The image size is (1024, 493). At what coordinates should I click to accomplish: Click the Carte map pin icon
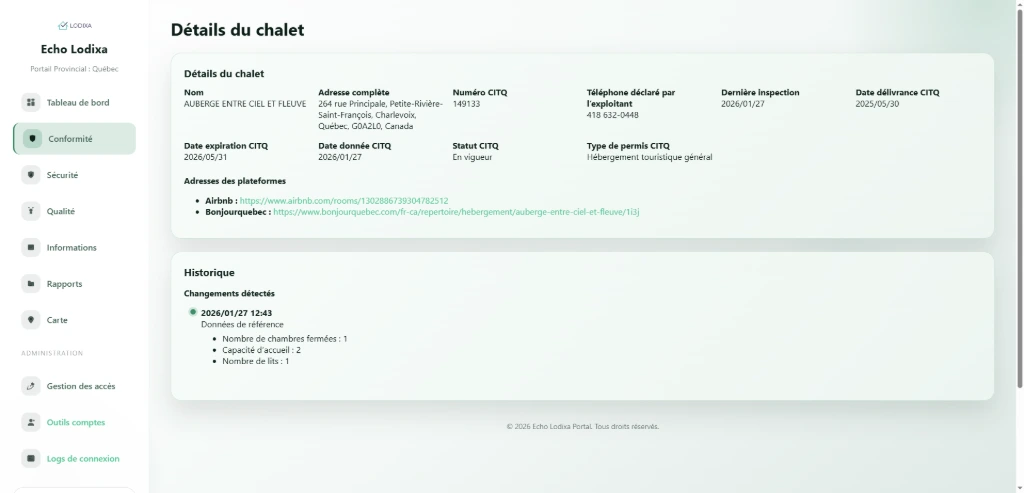coord(30,320)
